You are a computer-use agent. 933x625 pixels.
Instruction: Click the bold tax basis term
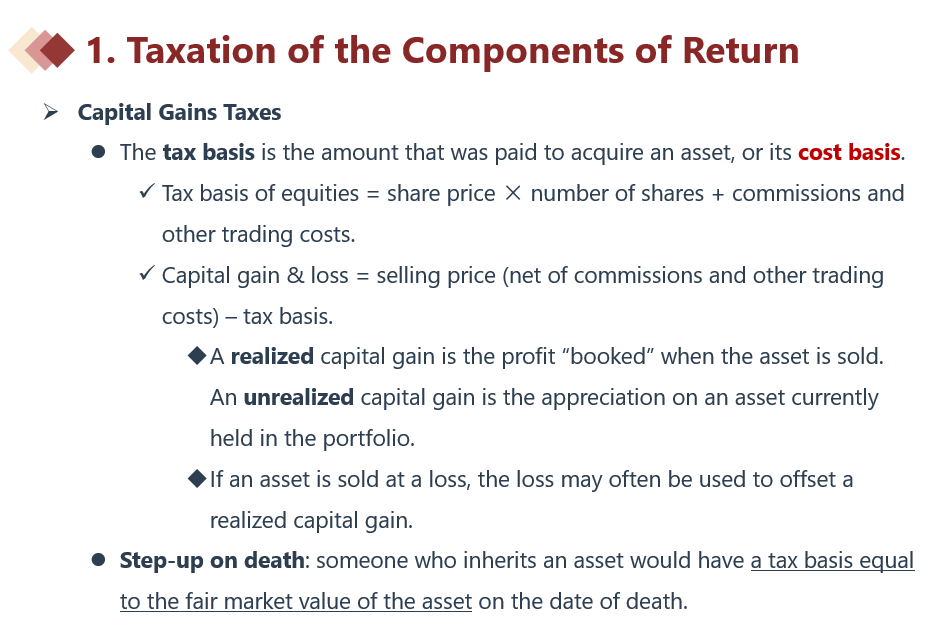click(209, 152)
